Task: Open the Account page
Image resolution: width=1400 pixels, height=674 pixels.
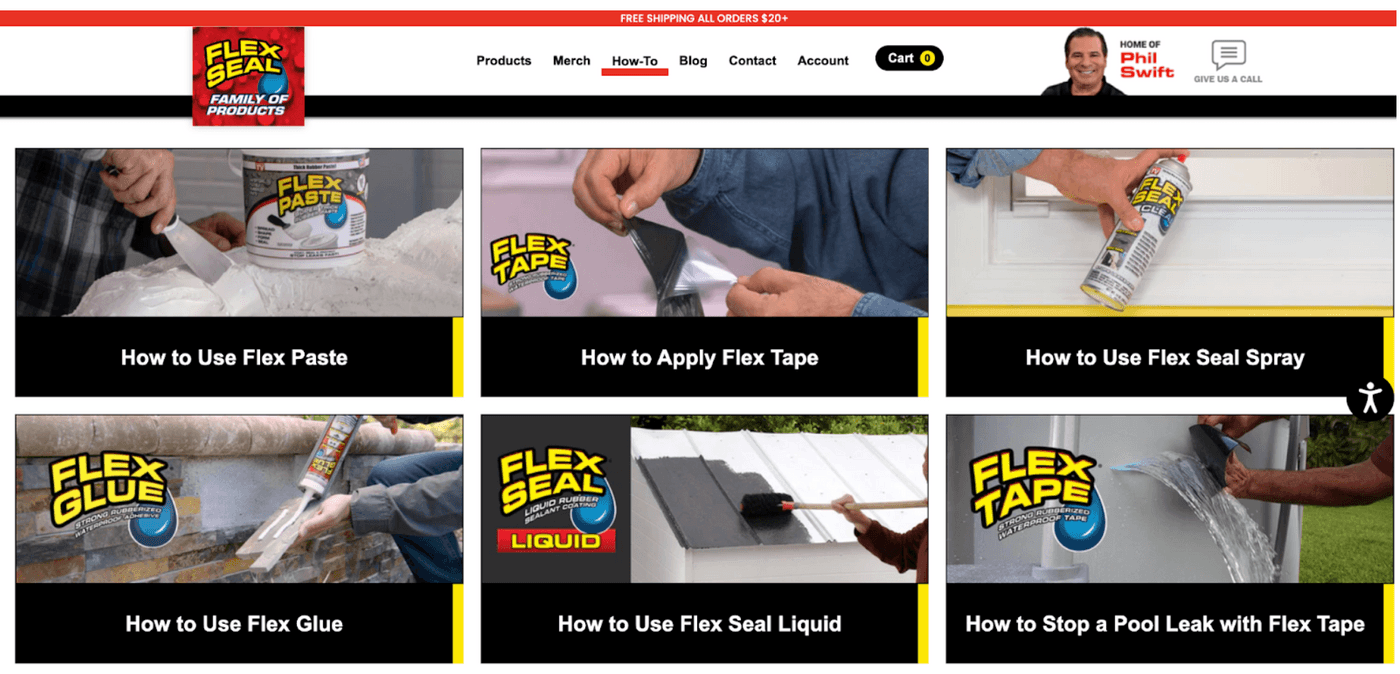Action: pyautogui.click(x=823, y=60)
